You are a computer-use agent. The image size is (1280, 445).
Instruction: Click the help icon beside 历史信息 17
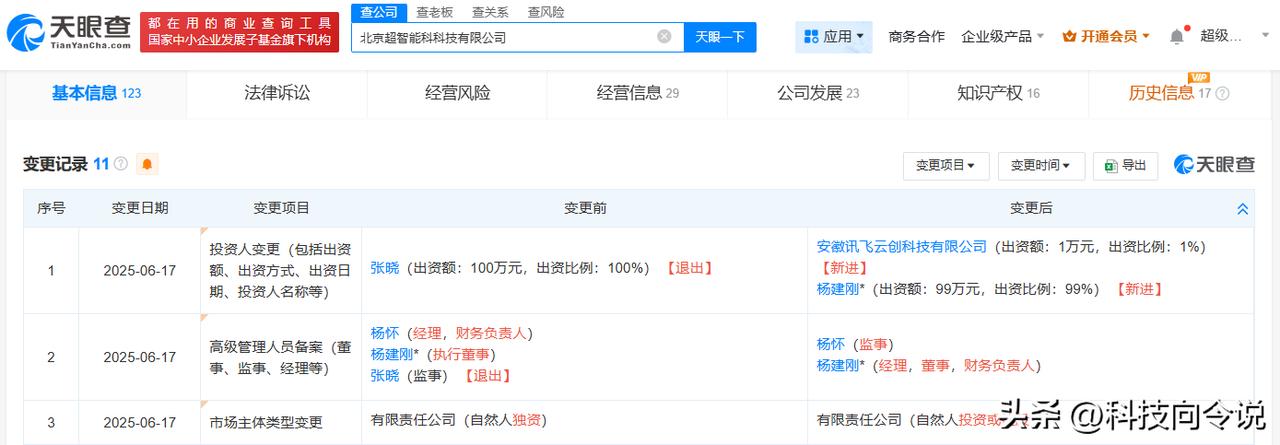(1222, 94)
